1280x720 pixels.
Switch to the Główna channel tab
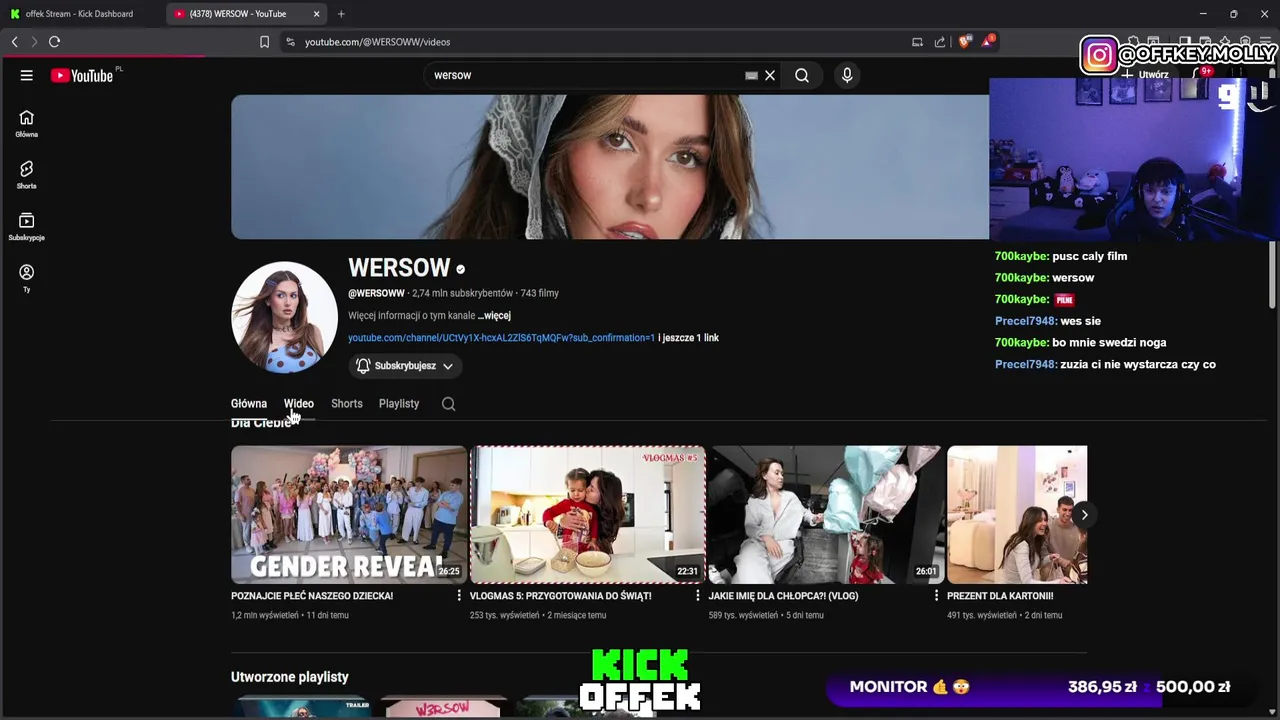pyautogui.click(x=249, y=404)
